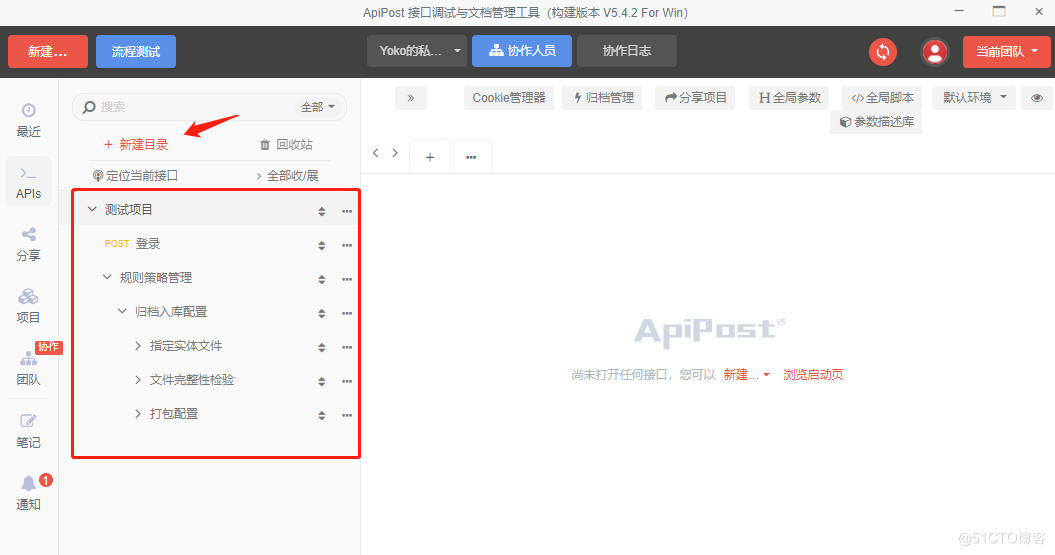Image resolution: width=1055 pixels, height=555 pixels.
Task: Click the user avatar icon
Action: point(935,51)
